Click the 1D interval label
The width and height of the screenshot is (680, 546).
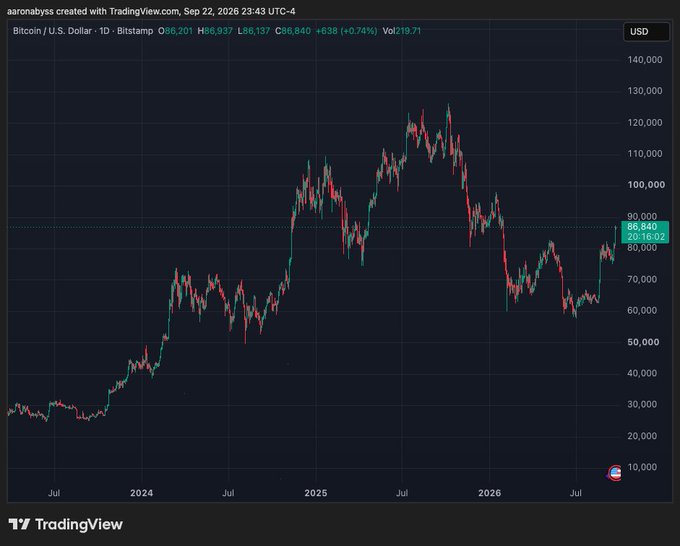coord(104,31)
